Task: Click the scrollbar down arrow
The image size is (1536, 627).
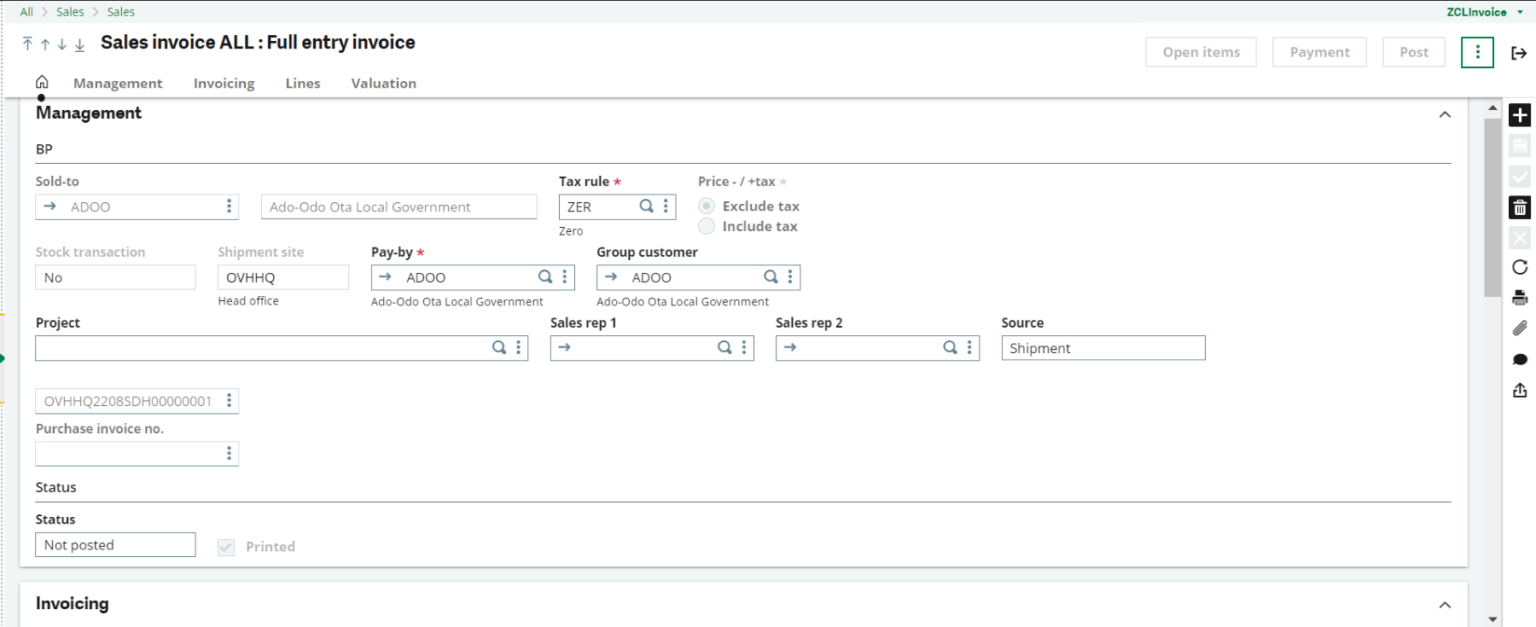Action: click(x=1492, y=619)
